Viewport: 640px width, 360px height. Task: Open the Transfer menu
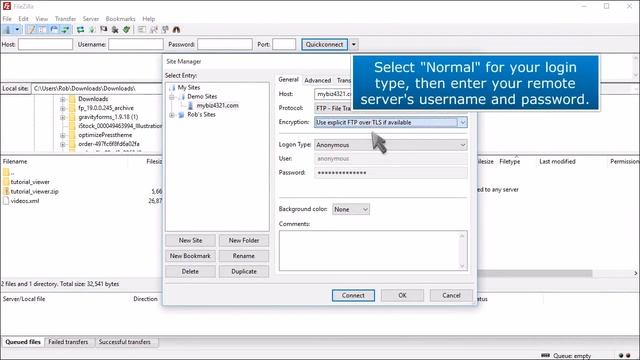pyautogui.click(x=65, y=19)
